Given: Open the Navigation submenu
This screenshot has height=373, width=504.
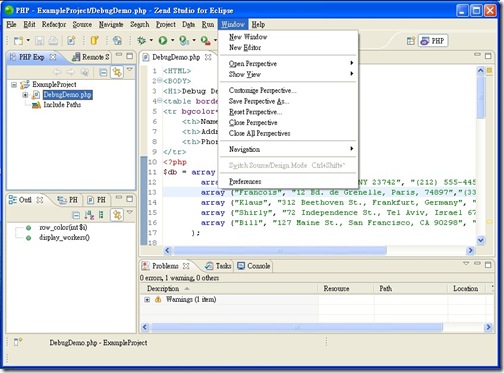Looking at the screenshot, I should (x=288, y=149).
